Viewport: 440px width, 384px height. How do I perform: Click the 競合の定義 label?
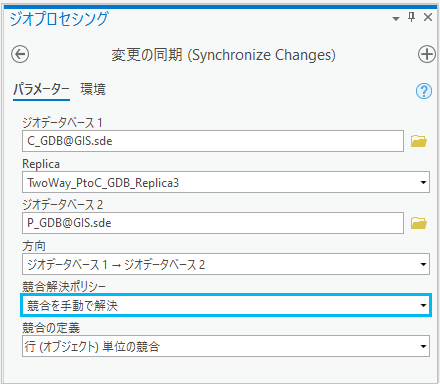51,328
